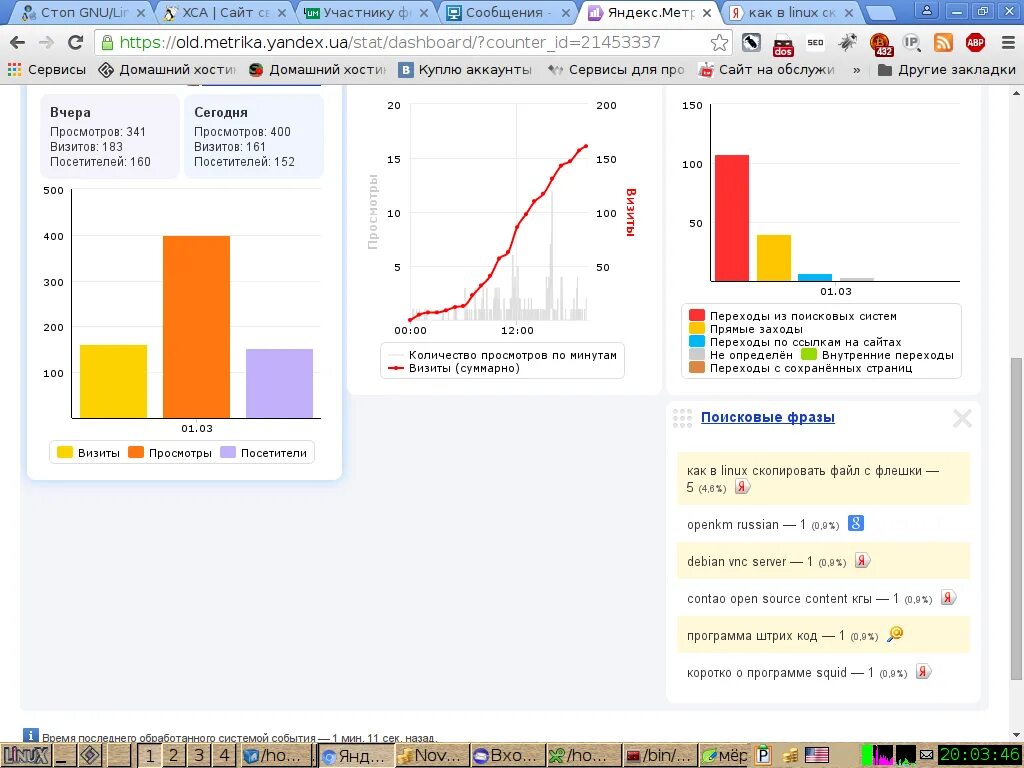Open 'Куплю аккаунты' bookmark

click(x=464, y=69)
